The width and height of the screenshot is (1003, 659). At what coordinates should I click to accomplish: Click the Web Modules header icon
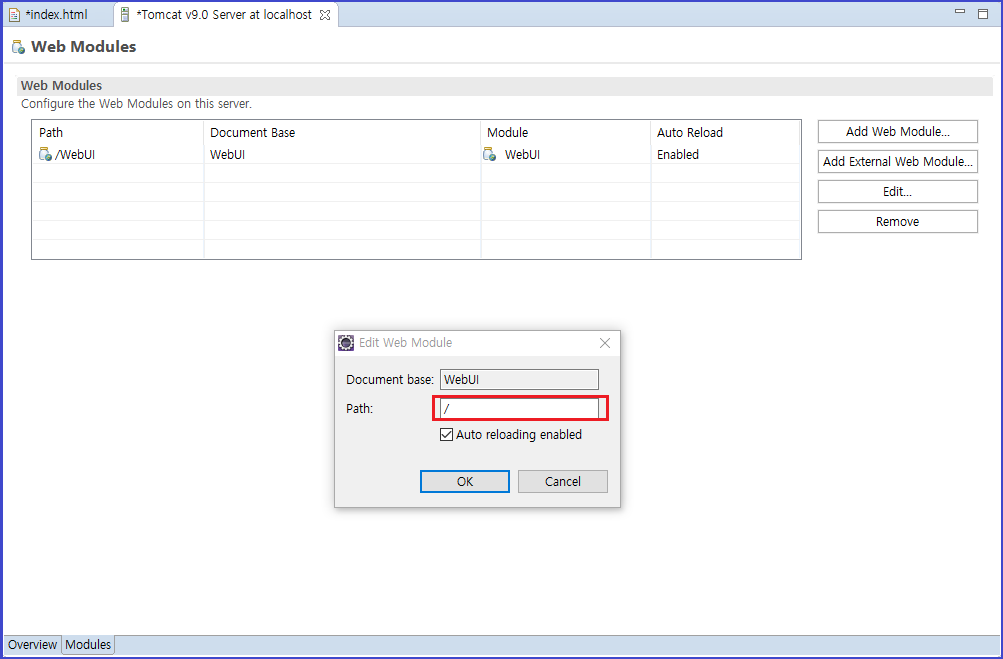coord(19,47)
